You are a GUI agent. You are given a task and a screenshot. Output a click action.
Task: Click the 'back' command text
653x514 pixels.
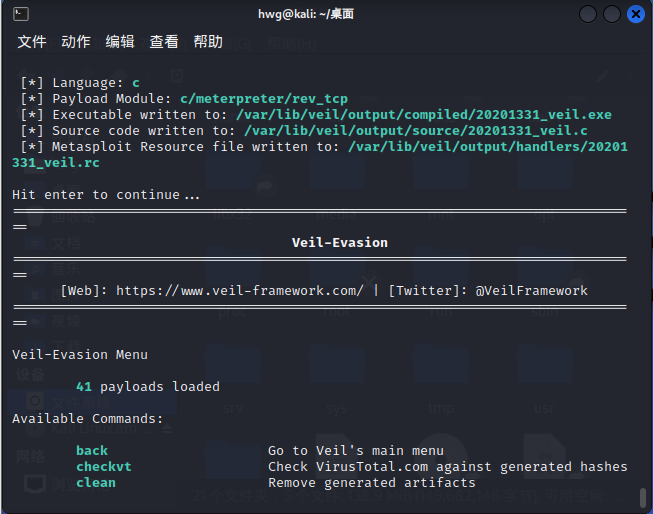pos(92,451)
